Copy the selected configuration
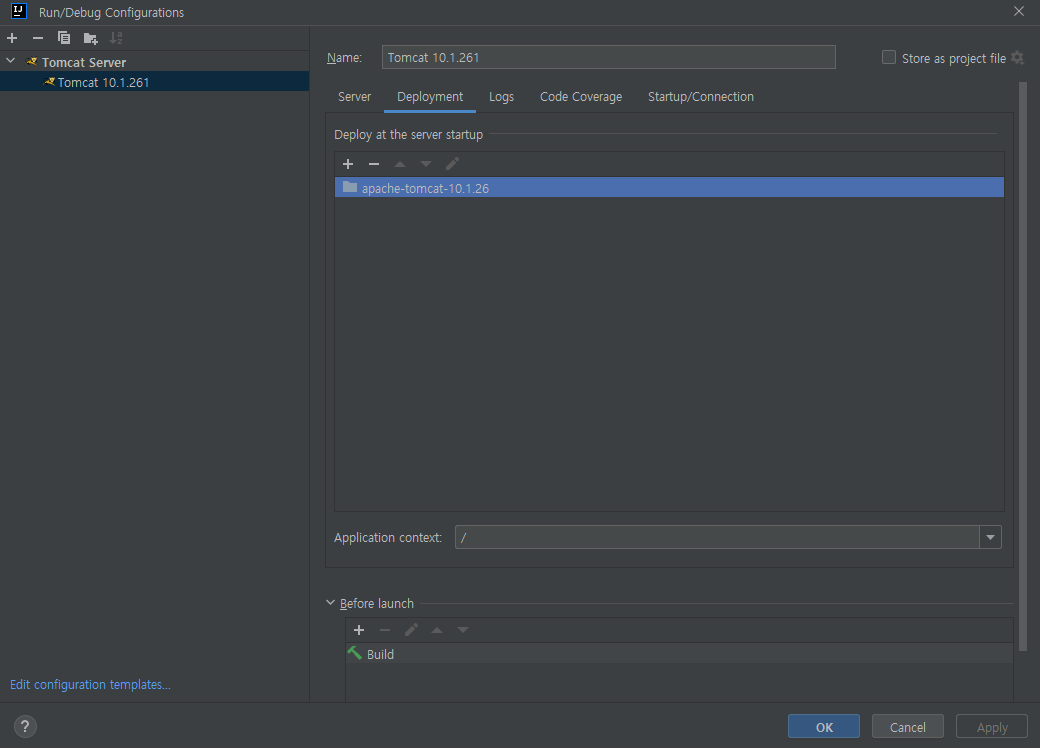The width and height of the screenshot is (1040, 748). click(x=64, y=38)
